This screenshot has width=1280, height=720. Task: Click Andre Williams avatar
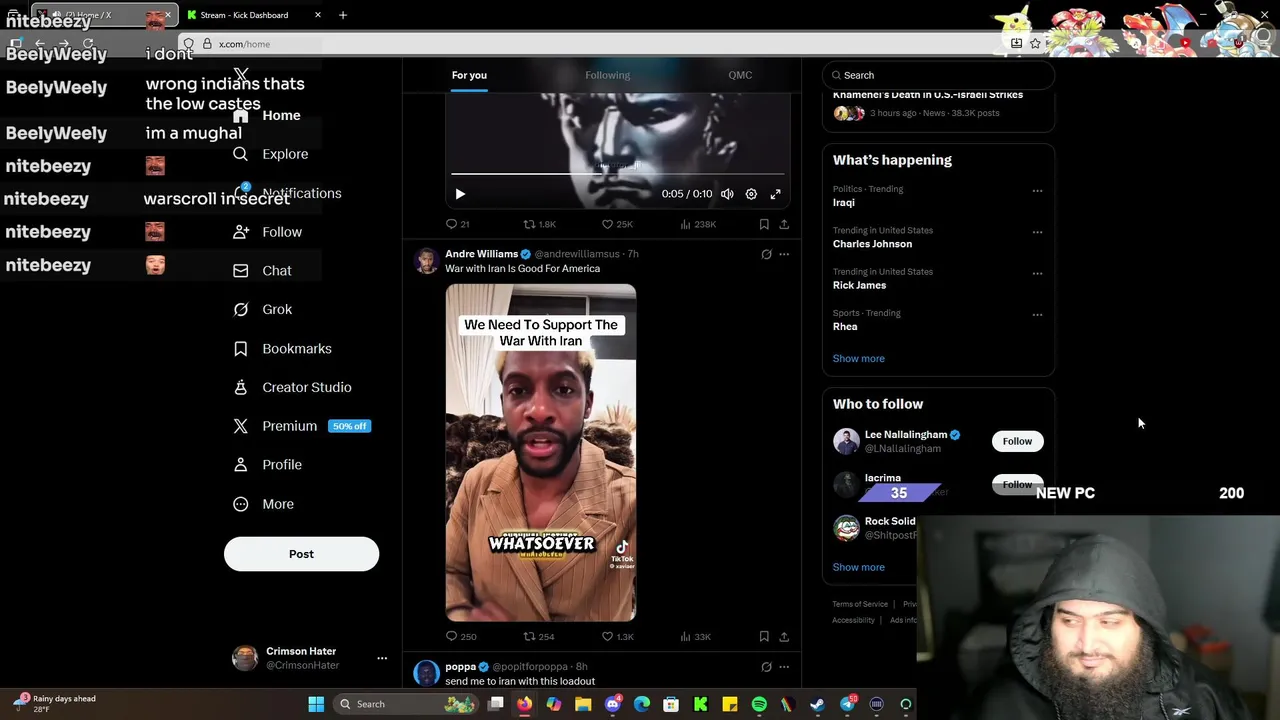(x=427, y=261)
